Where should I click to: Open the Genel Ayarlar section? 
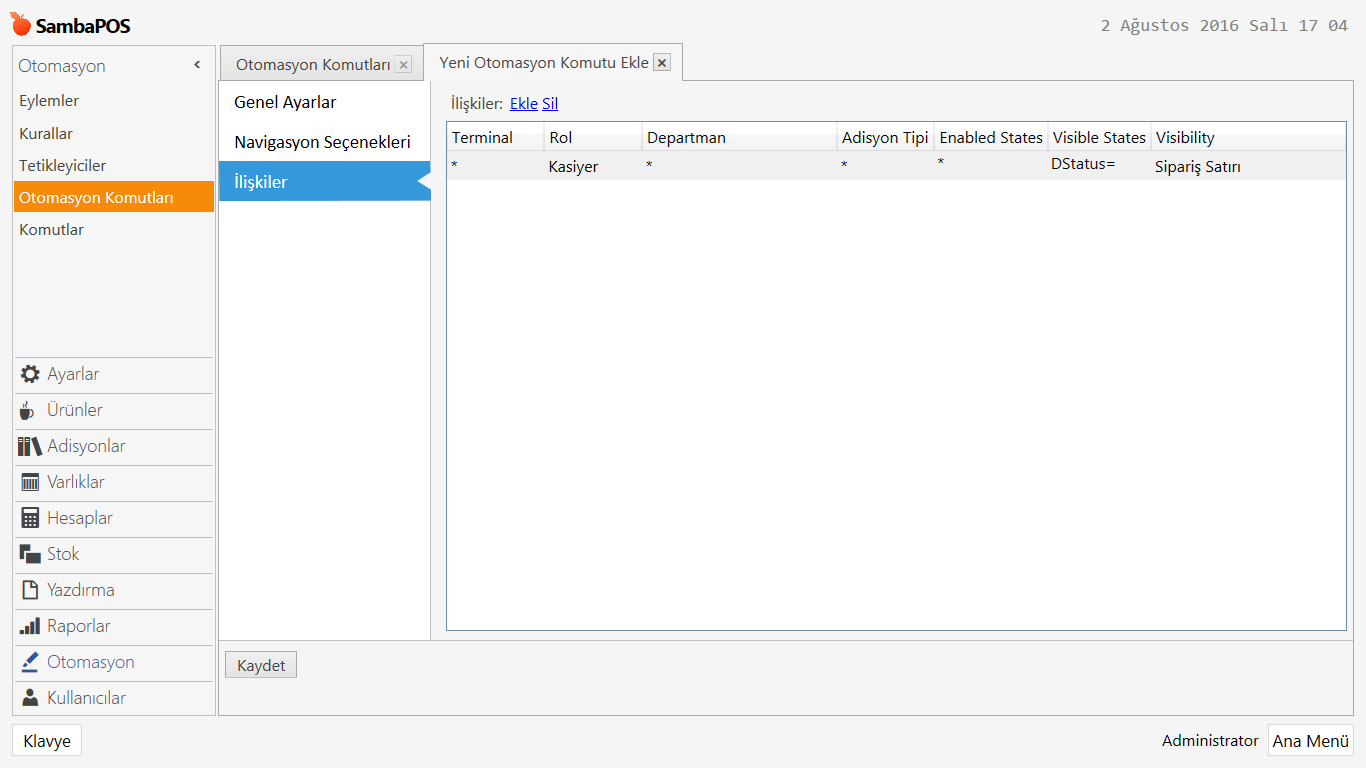[324, 102]
